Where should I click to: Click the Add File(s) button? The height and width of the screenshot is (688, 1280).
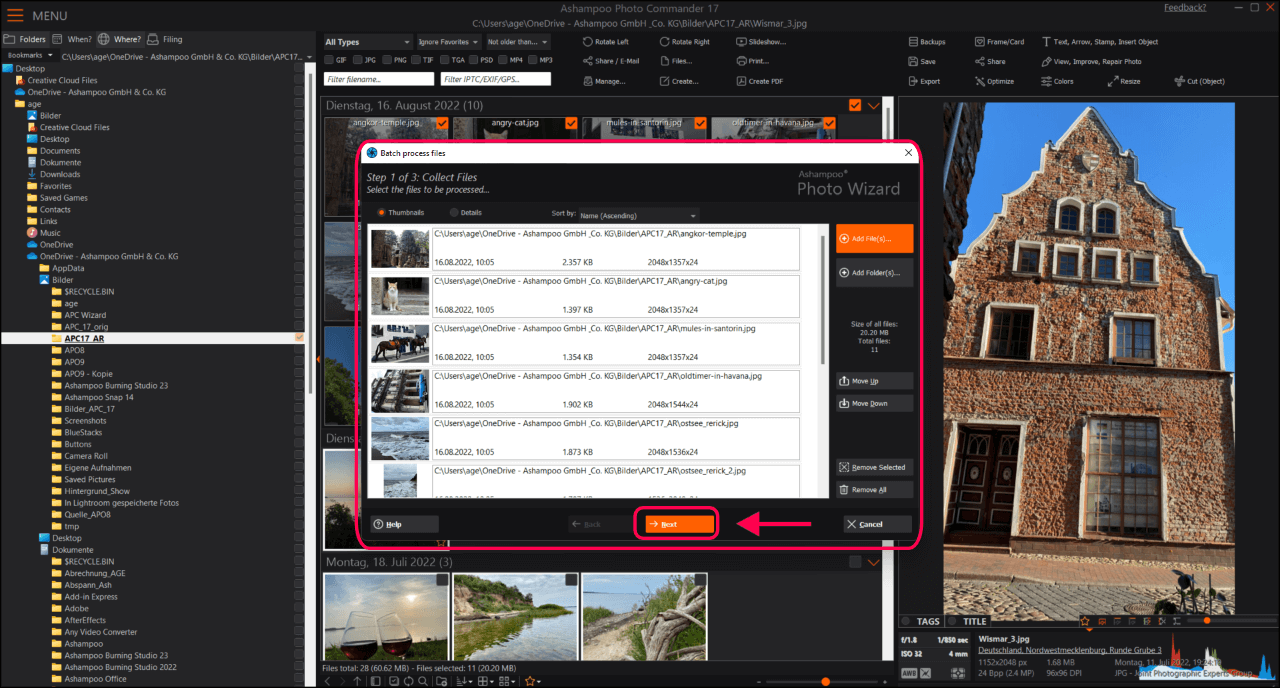(x=874, y=239)
